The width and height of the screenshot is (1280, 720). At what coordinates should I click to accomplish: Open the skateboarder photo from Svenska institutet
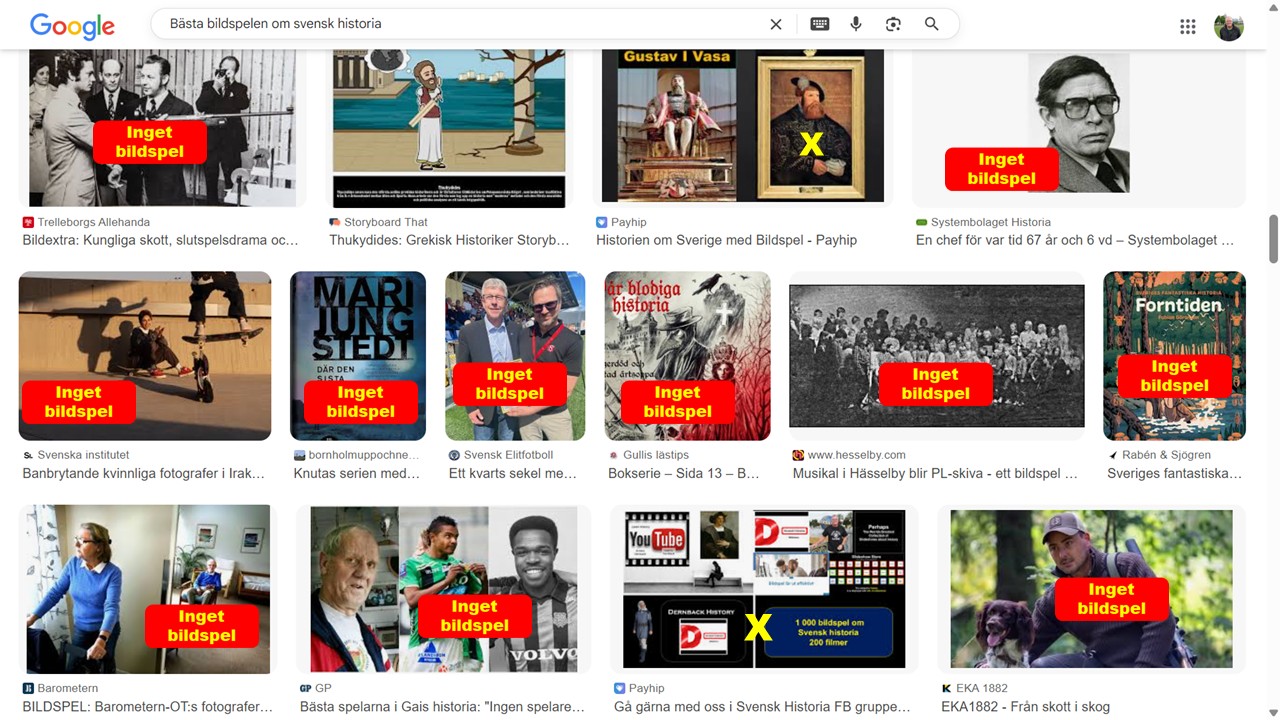pyautogui.click(x=145, y=356)
